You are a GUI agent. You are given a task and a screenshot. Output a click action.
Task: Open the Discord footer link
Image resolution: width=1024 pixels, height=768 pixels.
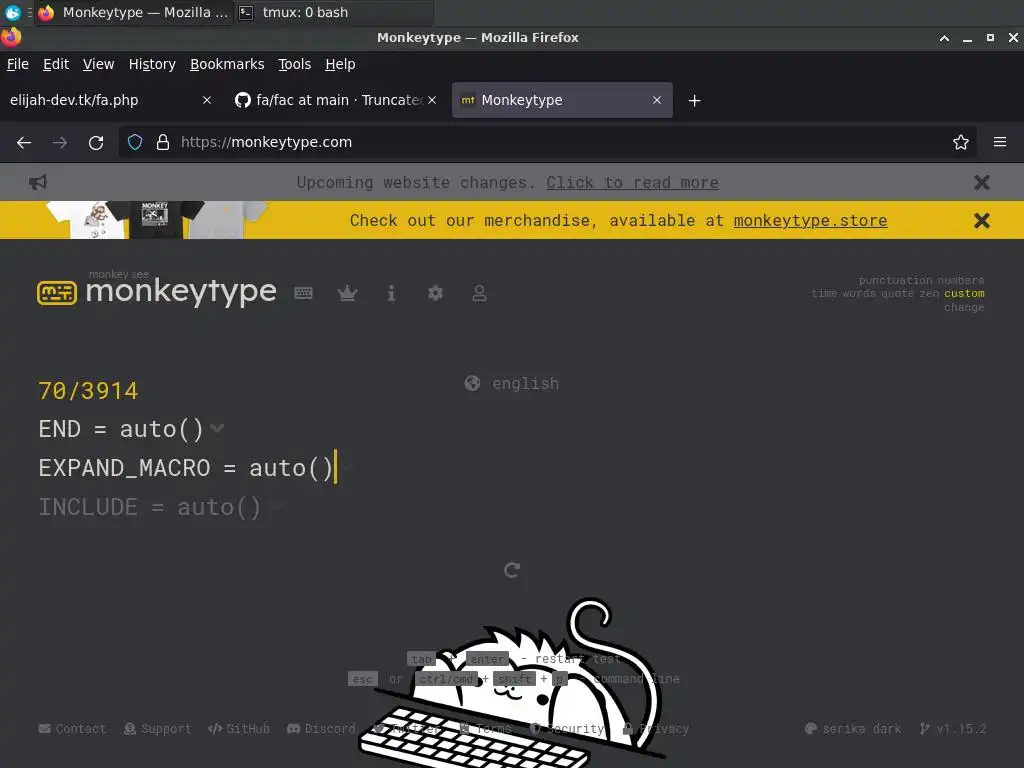click(321, 728)
